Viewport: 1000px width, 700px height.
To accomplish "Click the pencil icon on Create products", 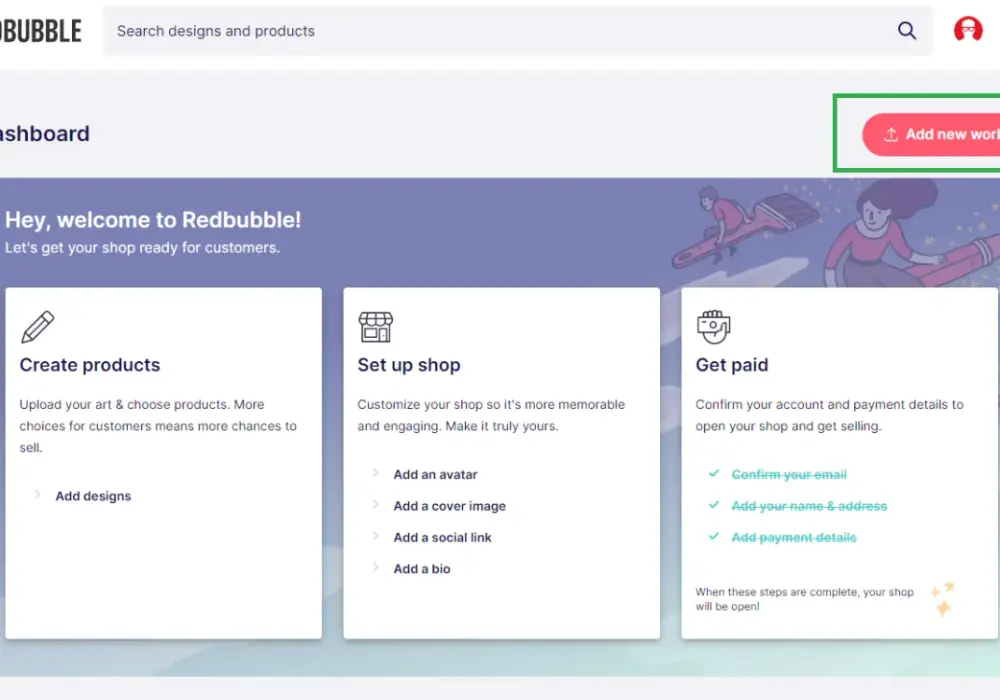I will pos(38,326).
